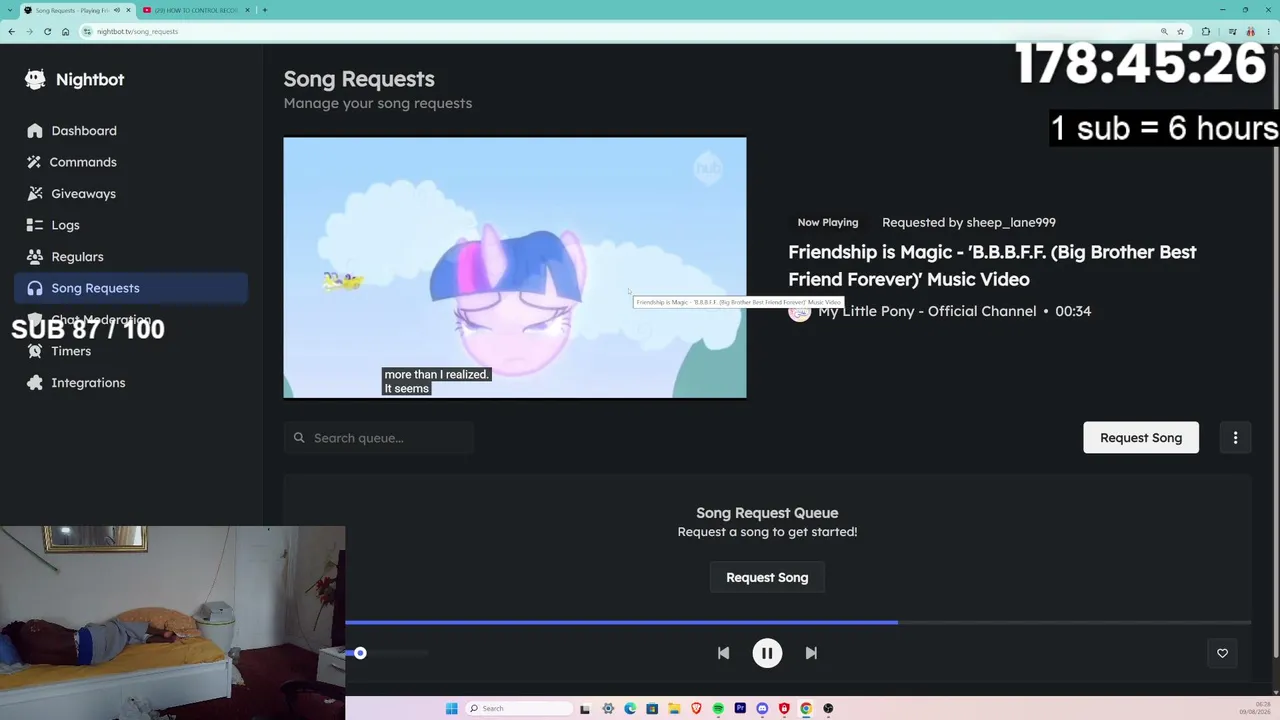Open Spotify from the taskbar
1280x720 pixels.
(718, 709)
